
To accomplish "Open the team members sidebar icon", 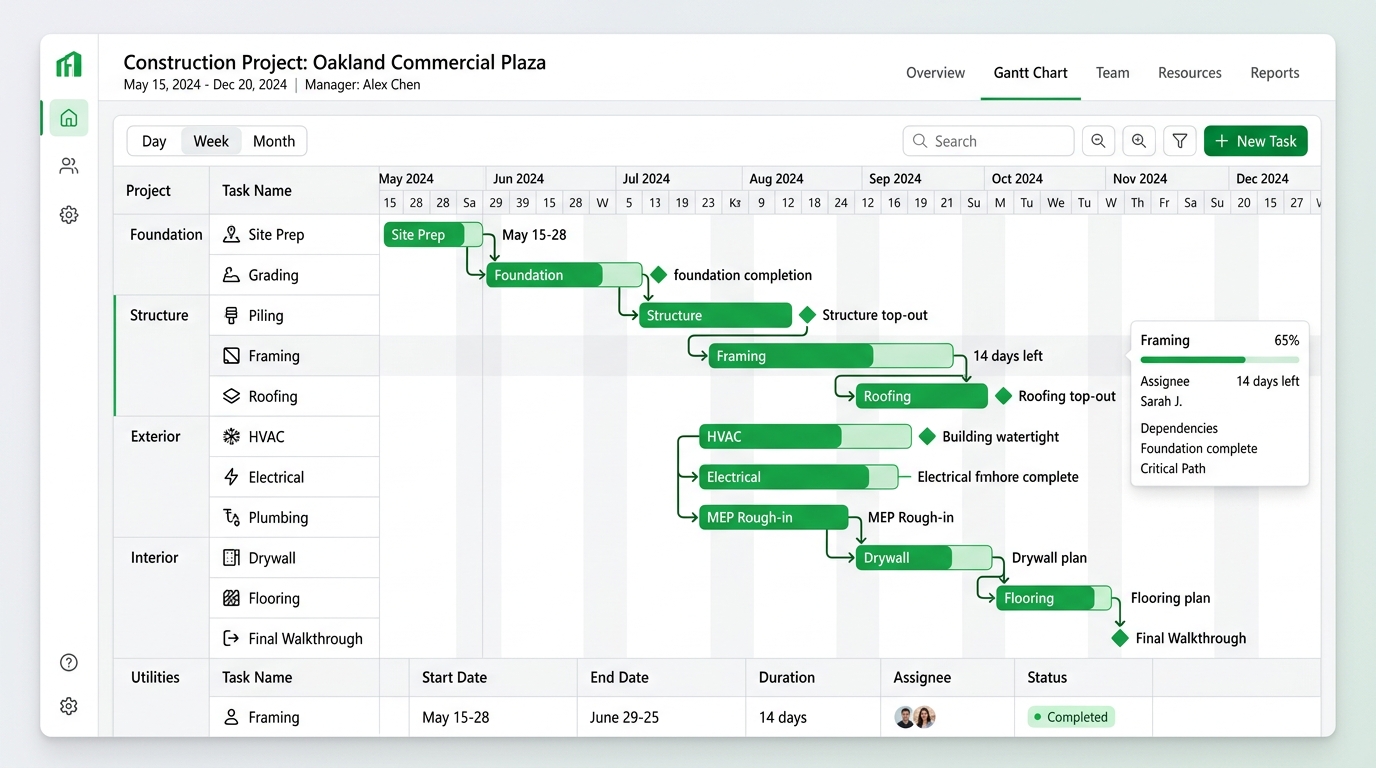I will [x=68, y=166].
